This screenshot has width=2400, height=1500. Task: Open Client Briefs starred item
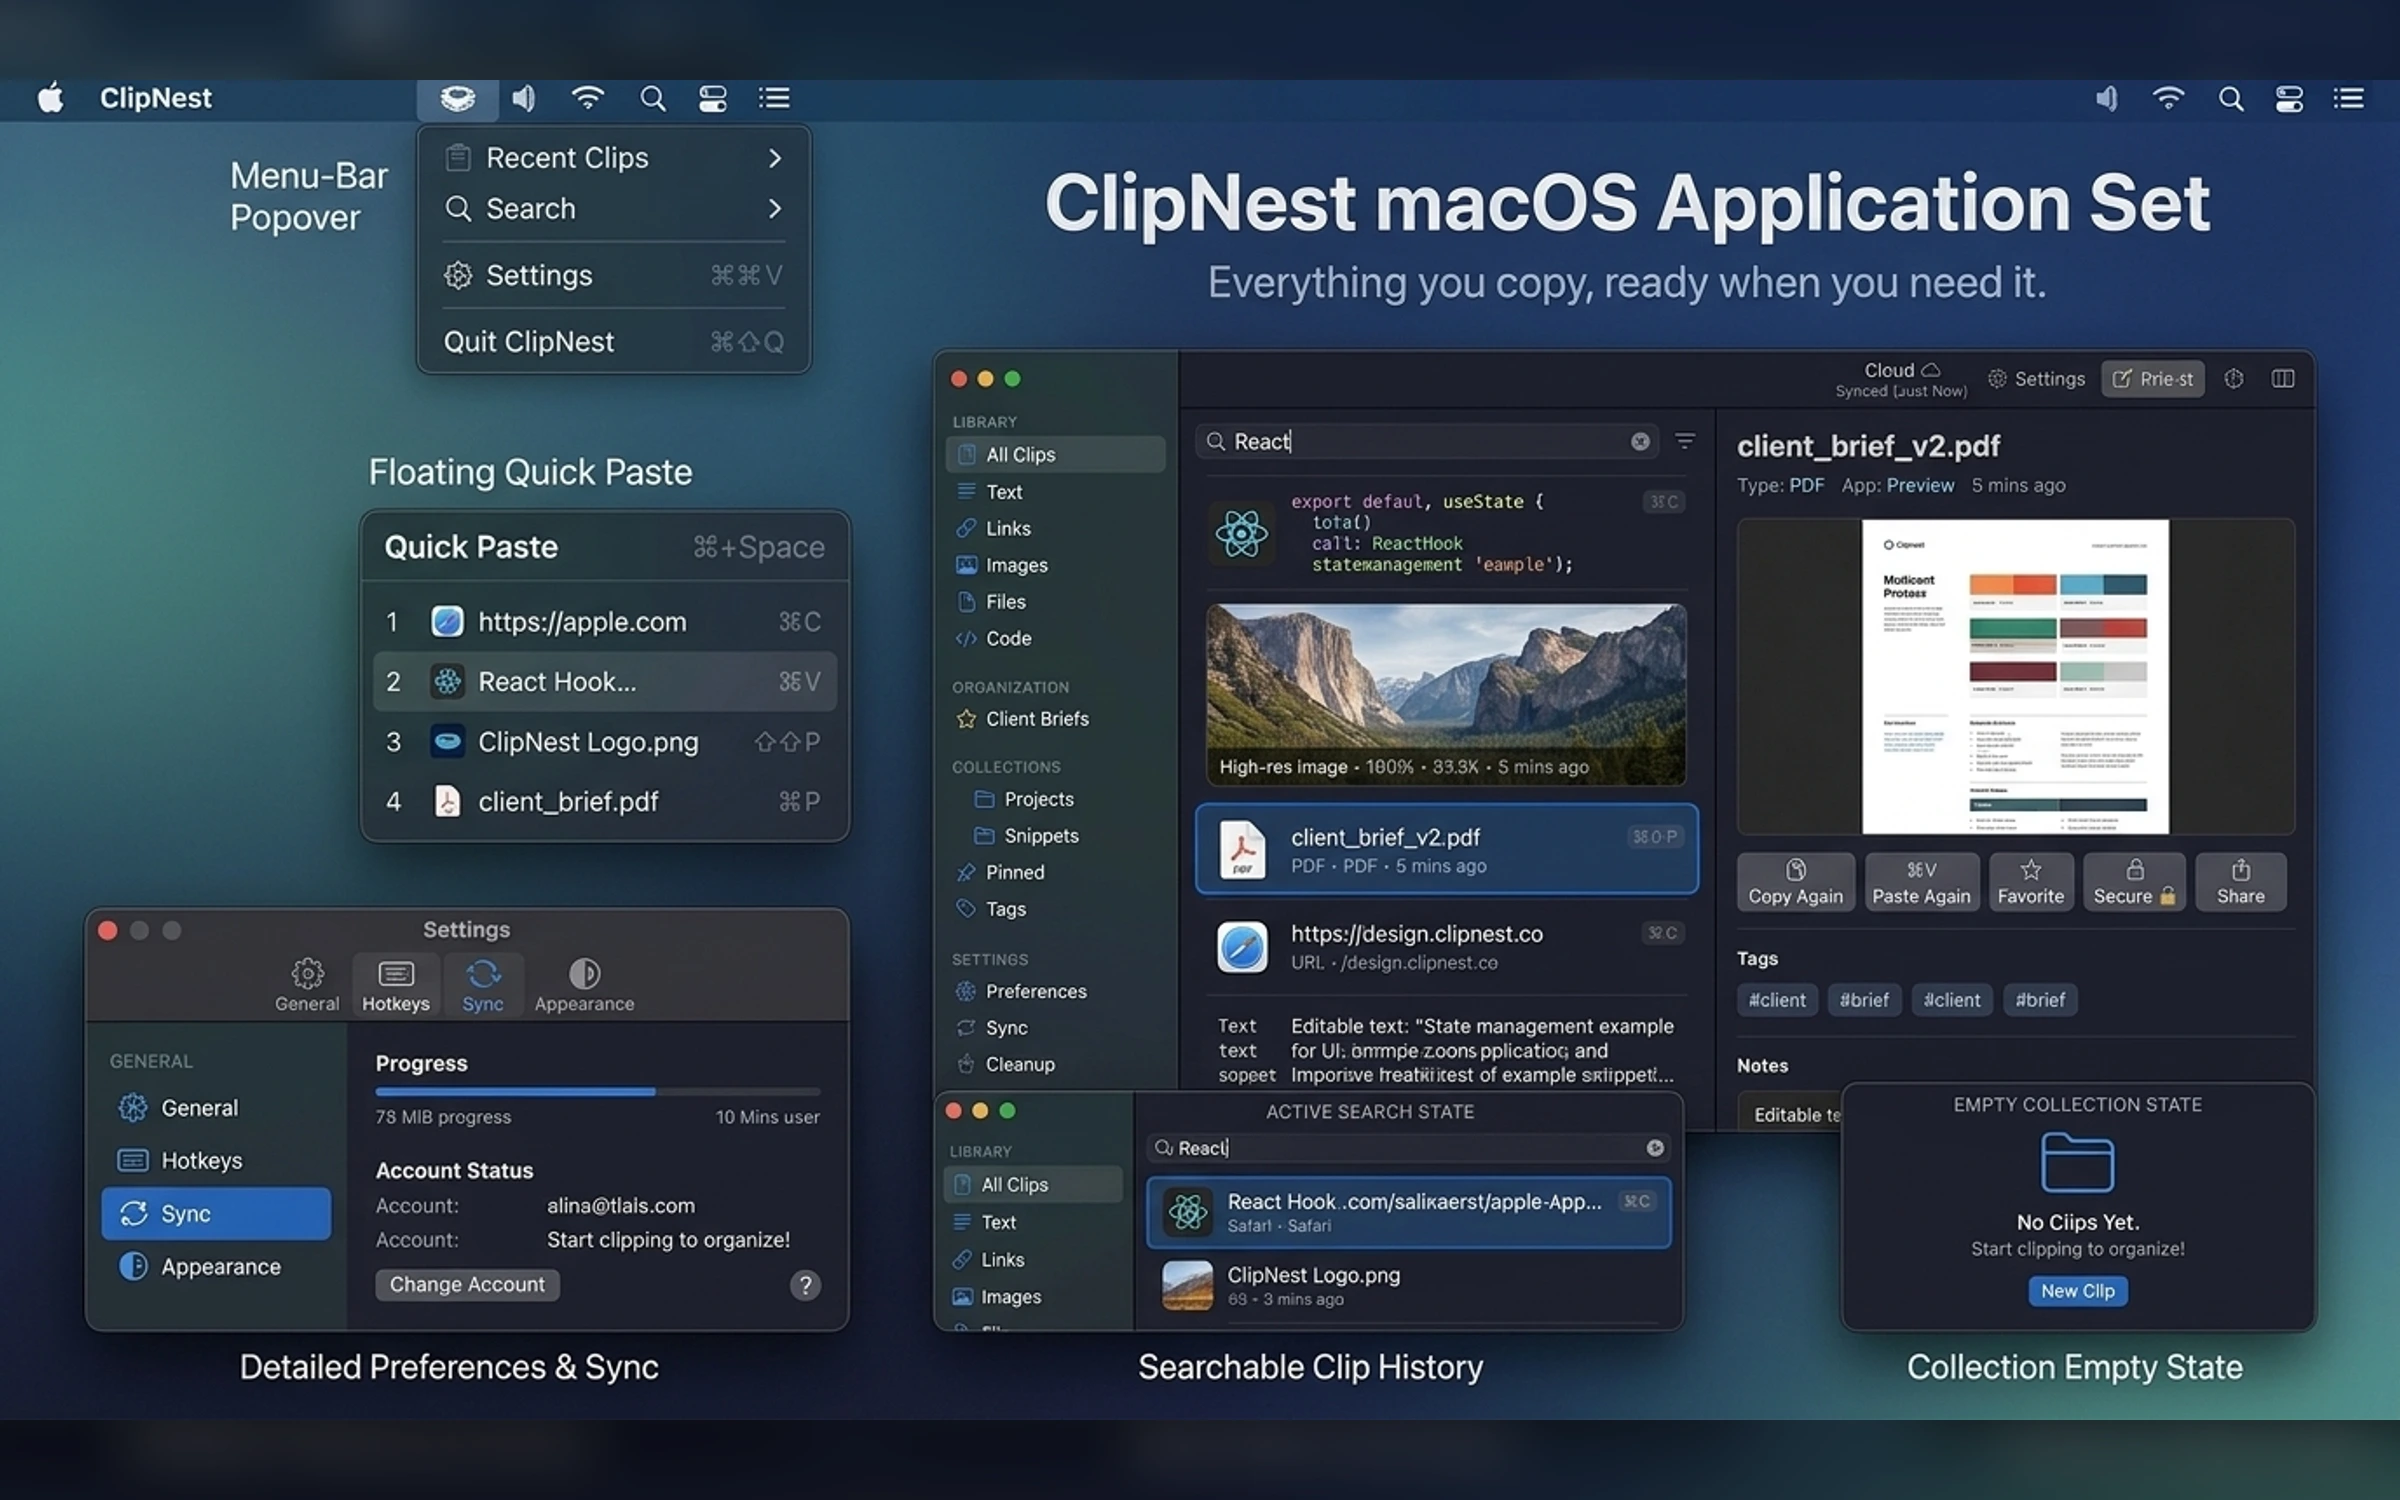point(1055,719)
